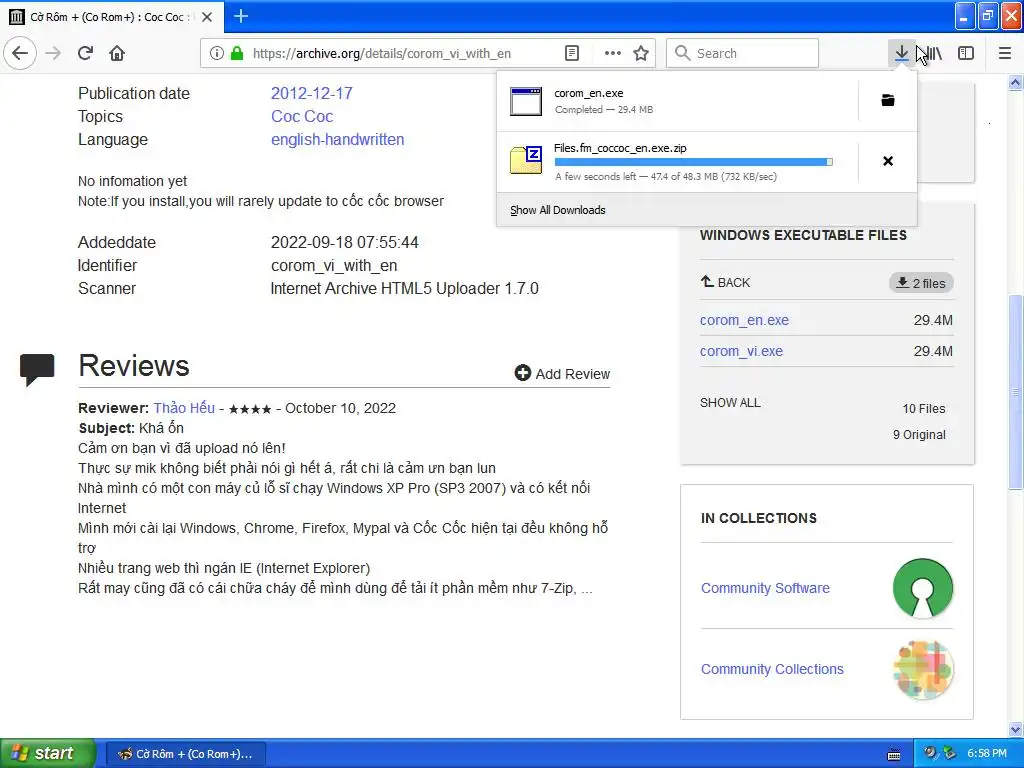The height and width of the screenshot is (768, 1024).
Task: Click the green padlock security icon
Action: [237, 53]
